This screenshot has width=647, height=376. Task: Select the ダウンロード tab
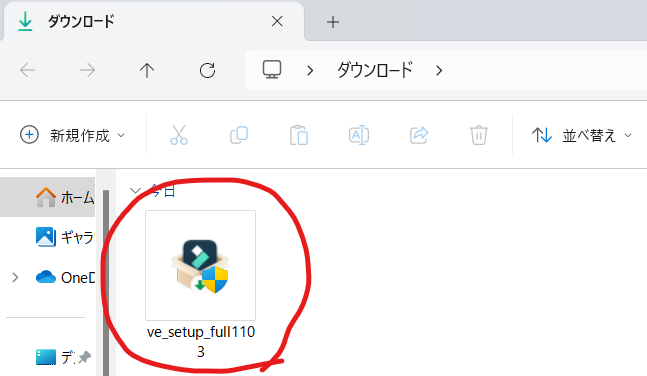(x=153, y=21)
